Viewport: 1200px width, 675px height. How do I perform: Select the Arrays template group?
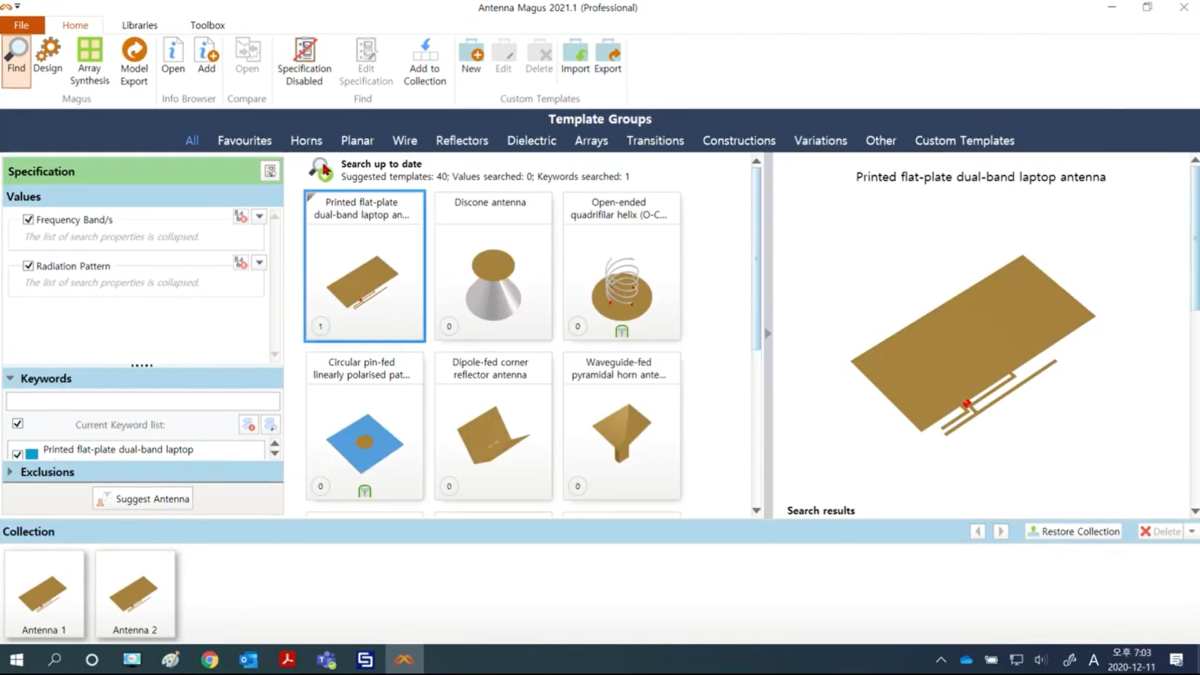click(x=591, y=141)
